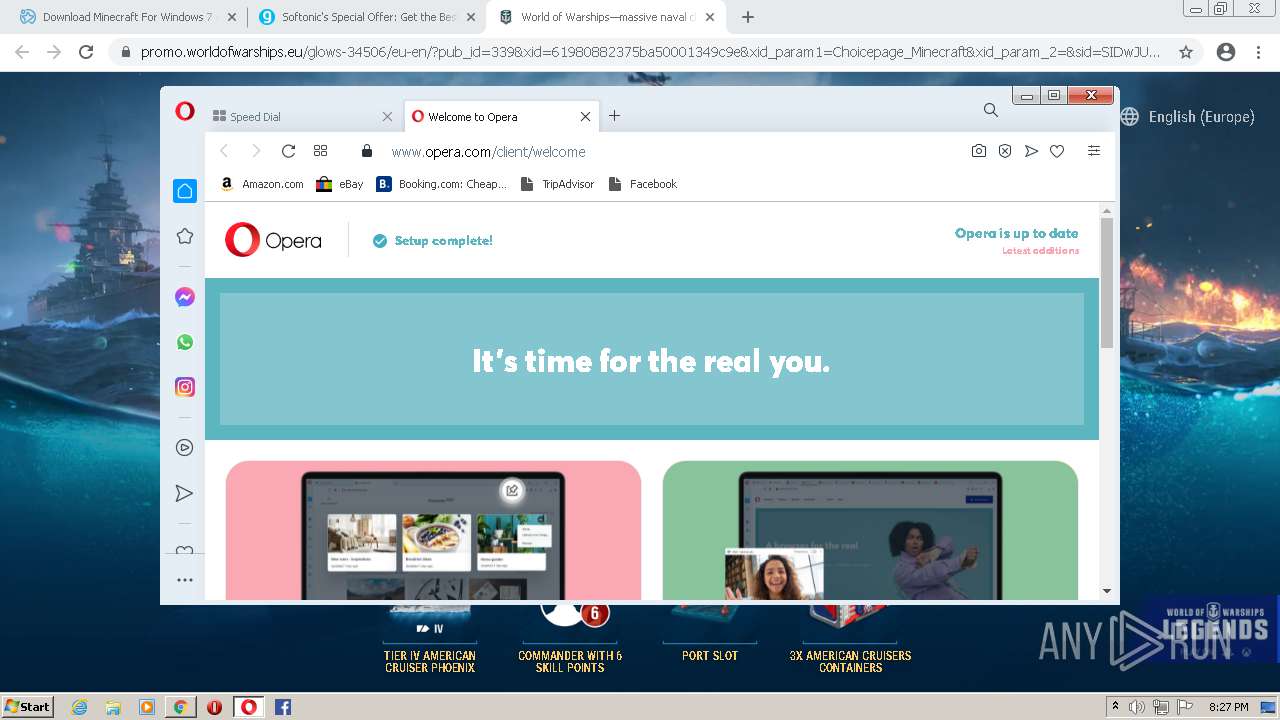Image resolution: width=1280 pixels, height=720 pixels.
Task: Click Opera is up to date text
Action: 1016,233
